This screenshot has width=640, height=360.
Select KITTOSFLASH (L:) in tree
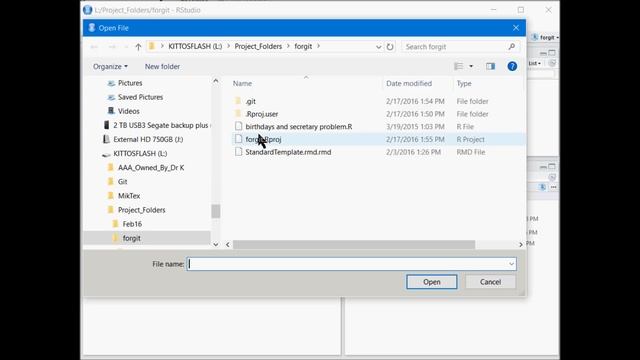140,153
